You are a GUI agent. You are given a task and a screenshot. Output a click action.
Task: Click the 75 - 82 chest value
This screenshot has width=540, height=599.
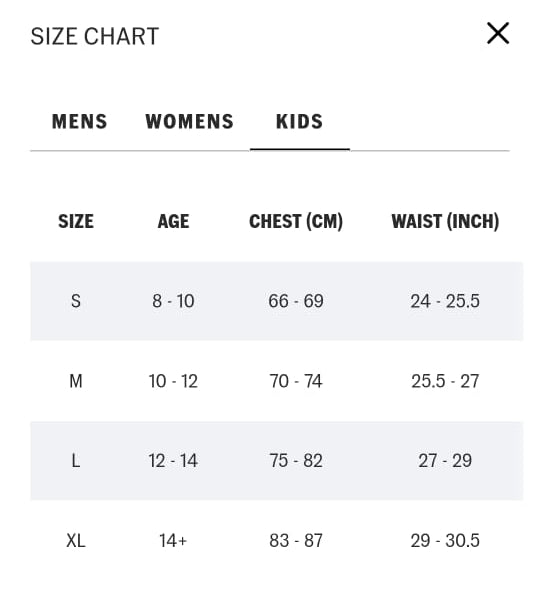pos(296,461)
